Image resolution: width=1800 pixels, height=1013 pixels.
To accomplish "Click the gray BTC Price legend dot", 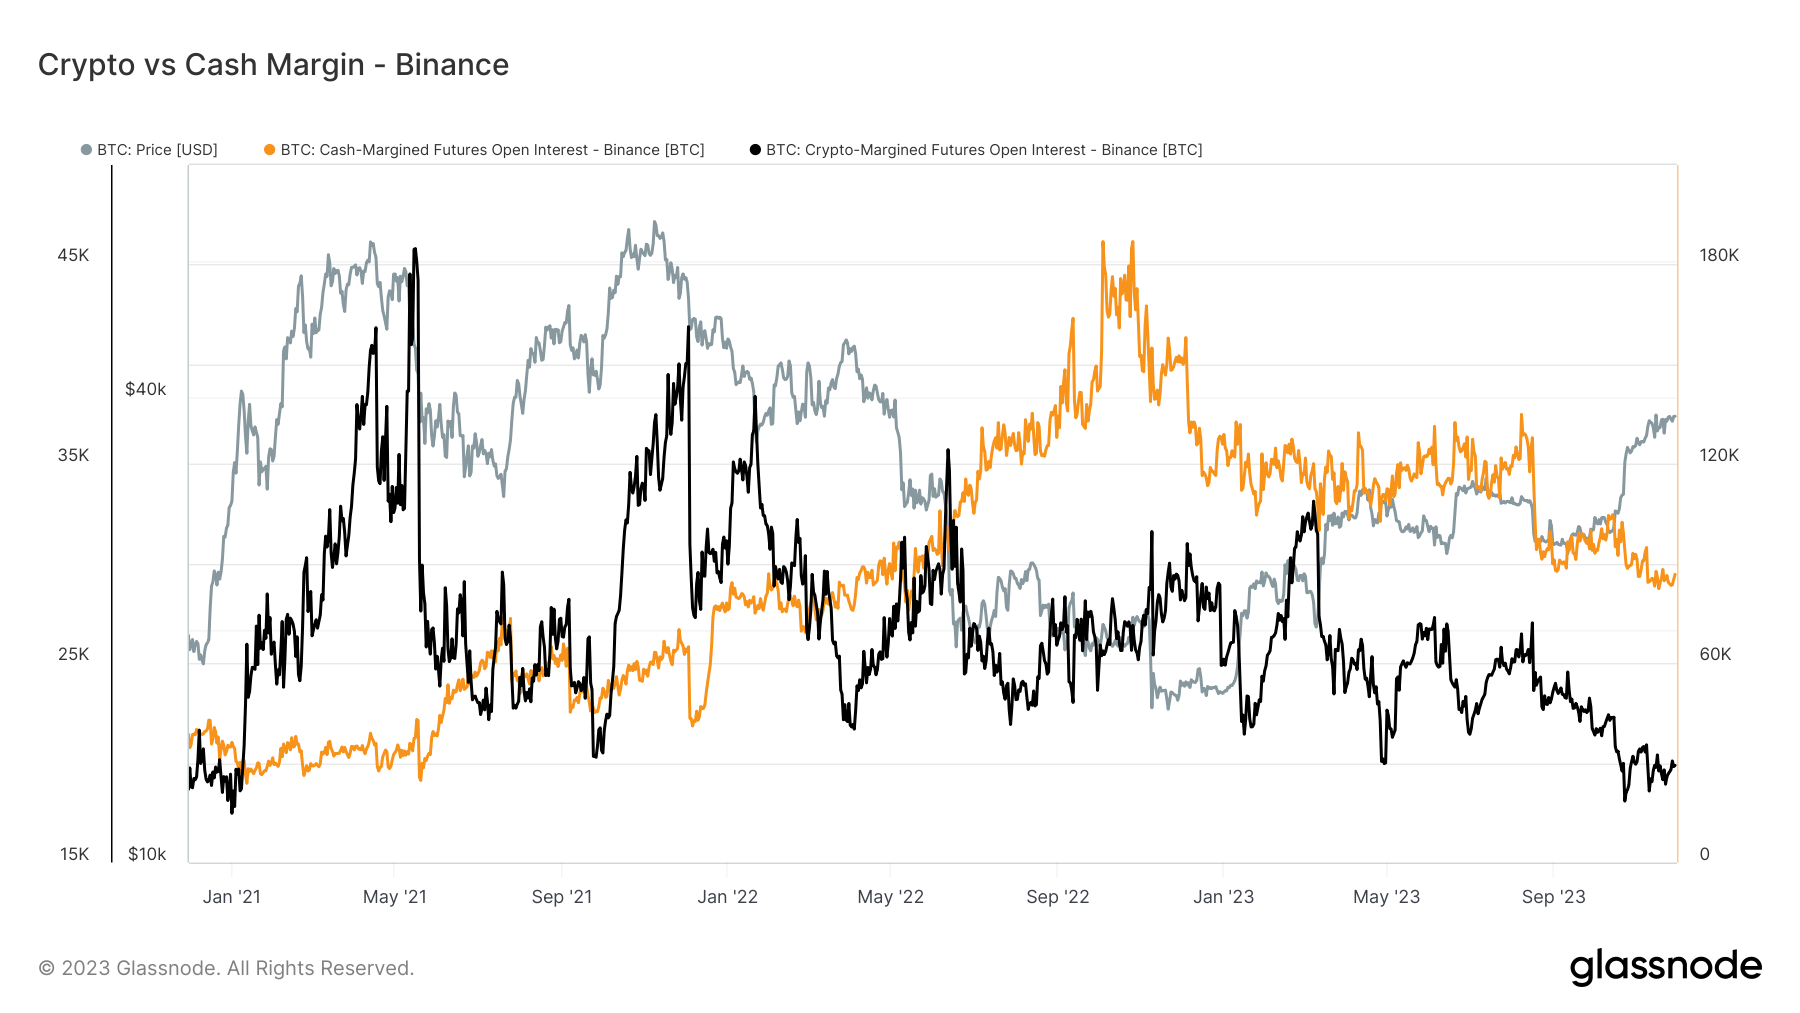I will (x=87, y=150).
